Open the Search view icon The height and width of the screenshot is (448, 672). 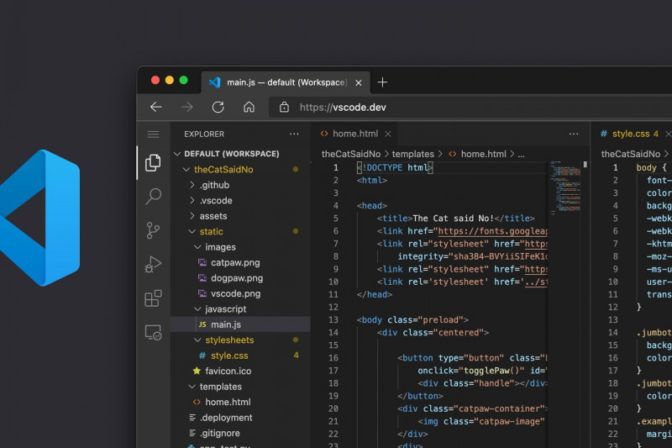point(153,196)
